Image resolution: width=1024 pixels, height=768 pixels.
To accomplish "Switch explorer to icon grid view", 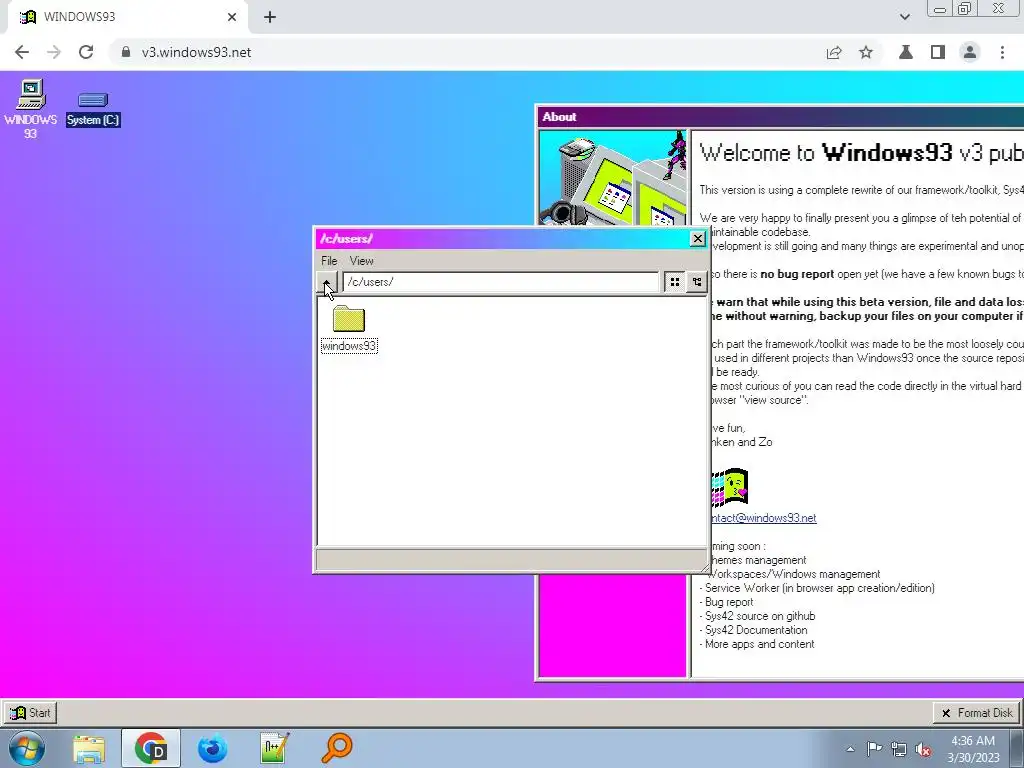I will (x=675, y=282).
